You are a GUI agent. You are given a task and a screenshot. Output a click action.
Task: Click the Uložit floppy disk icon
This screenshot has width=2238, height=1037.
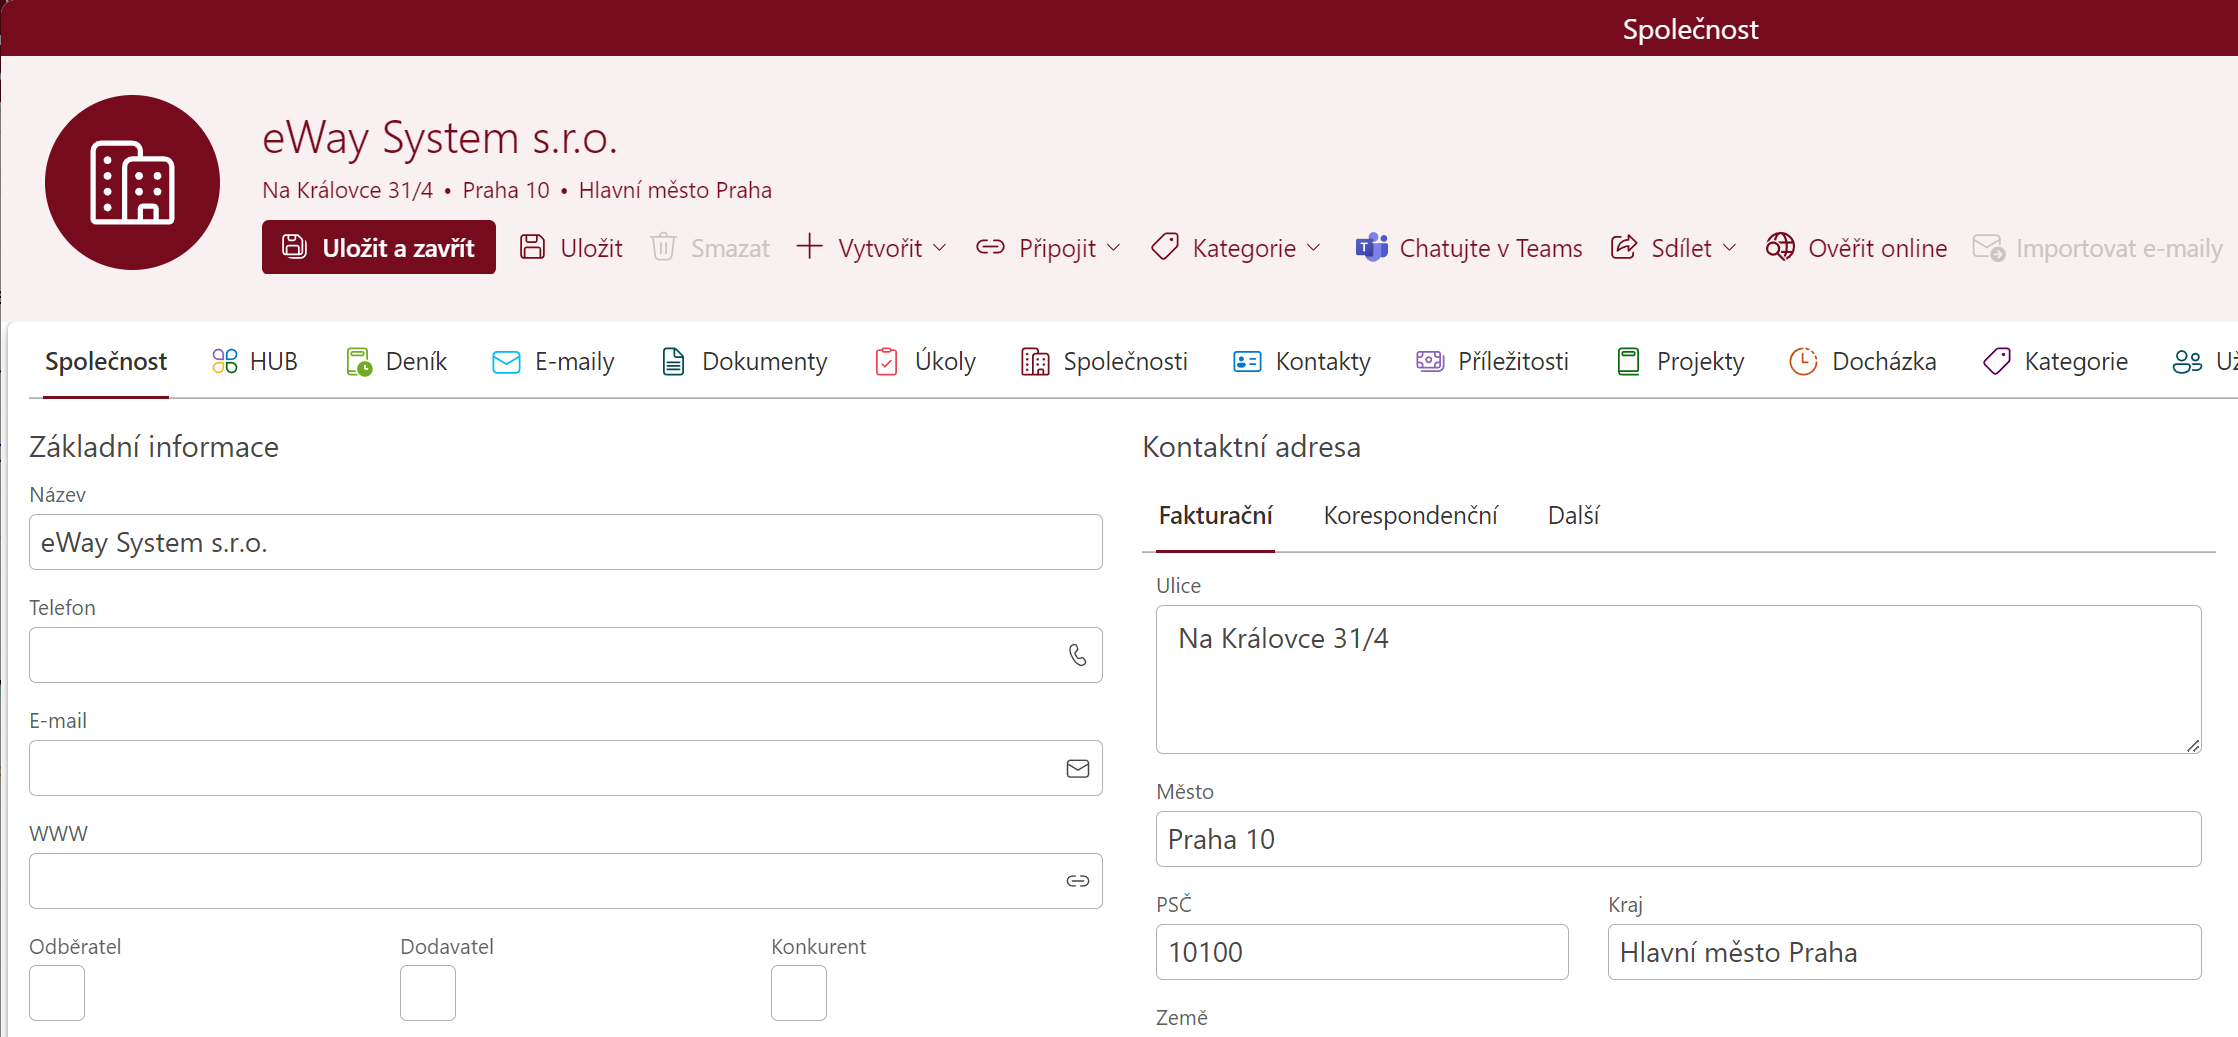click(533, 247)
